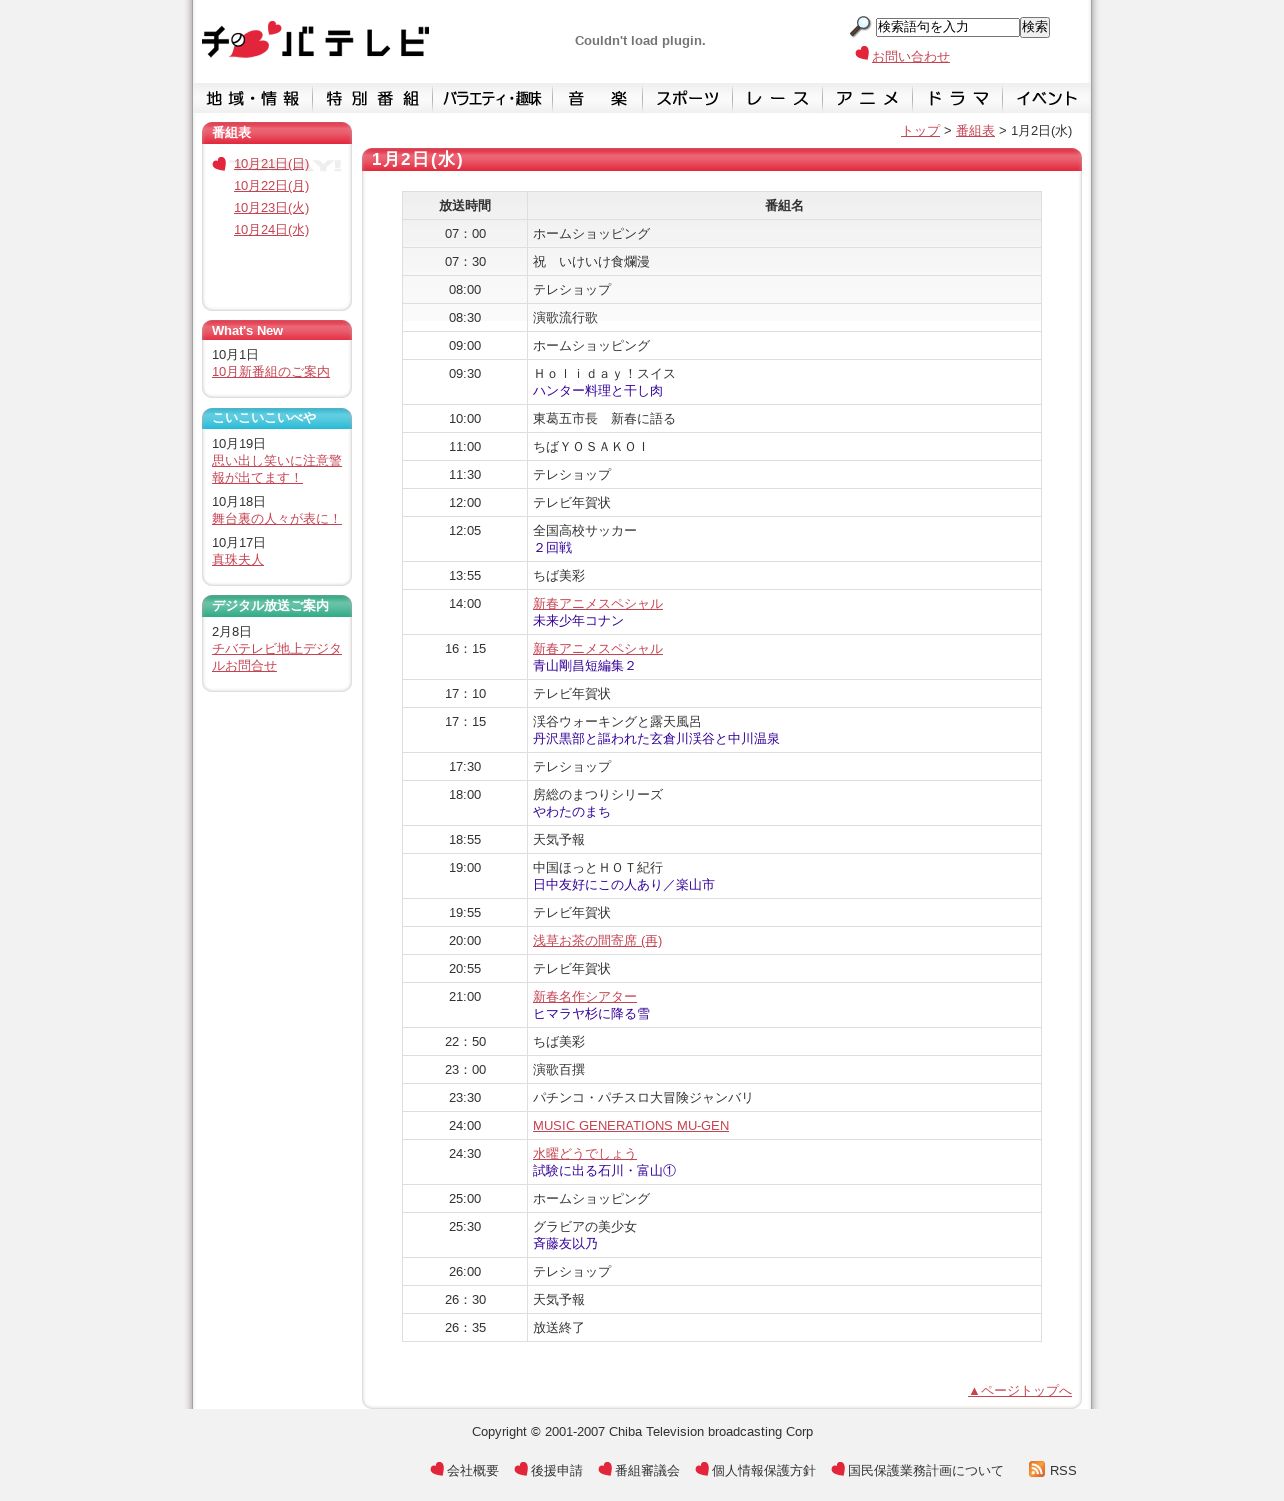Click the RSS feed icon

pyautogui.click(x=1037, y=1469)
